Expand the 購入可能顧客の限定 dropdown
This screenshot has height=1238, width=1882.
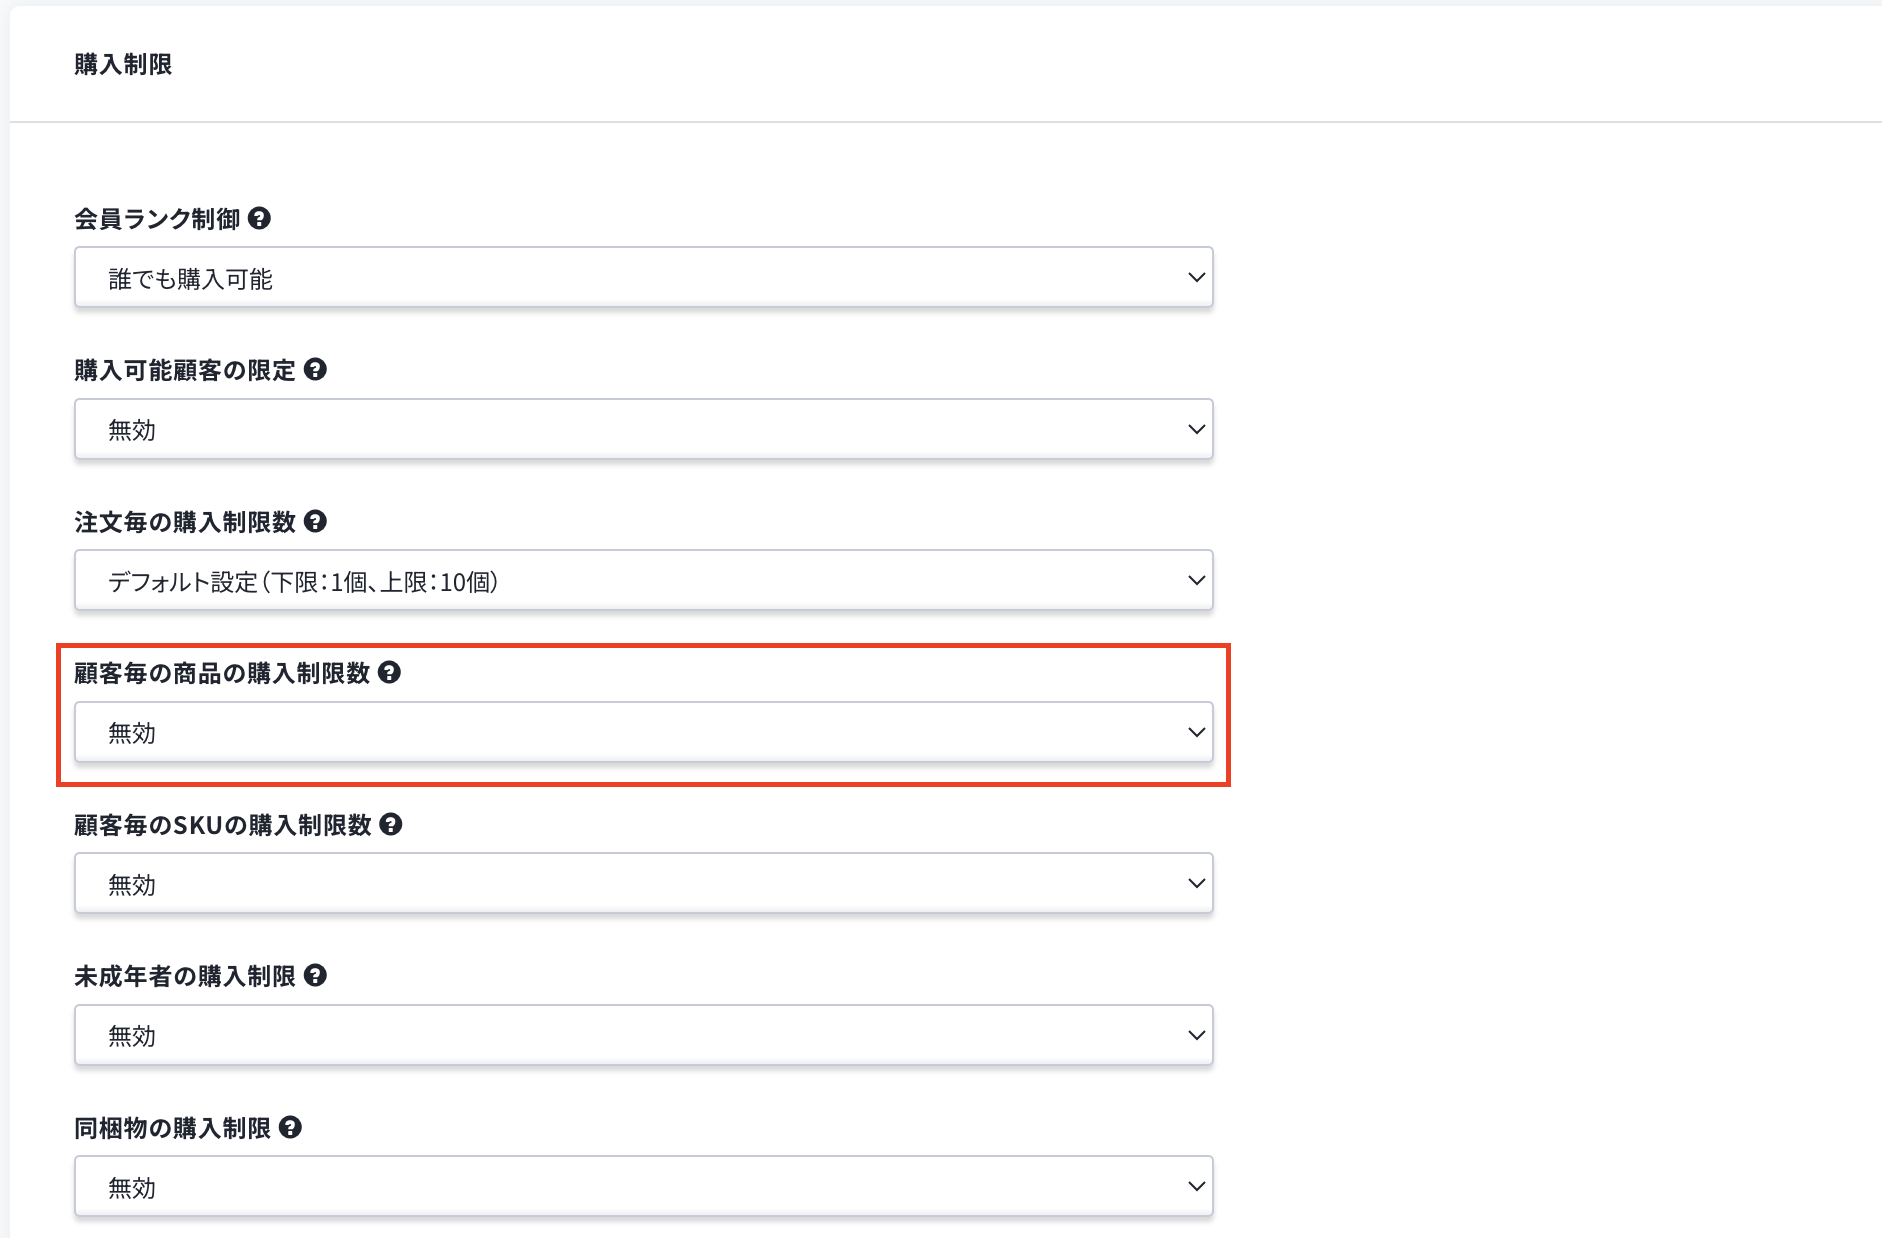[x=643, y=430]
